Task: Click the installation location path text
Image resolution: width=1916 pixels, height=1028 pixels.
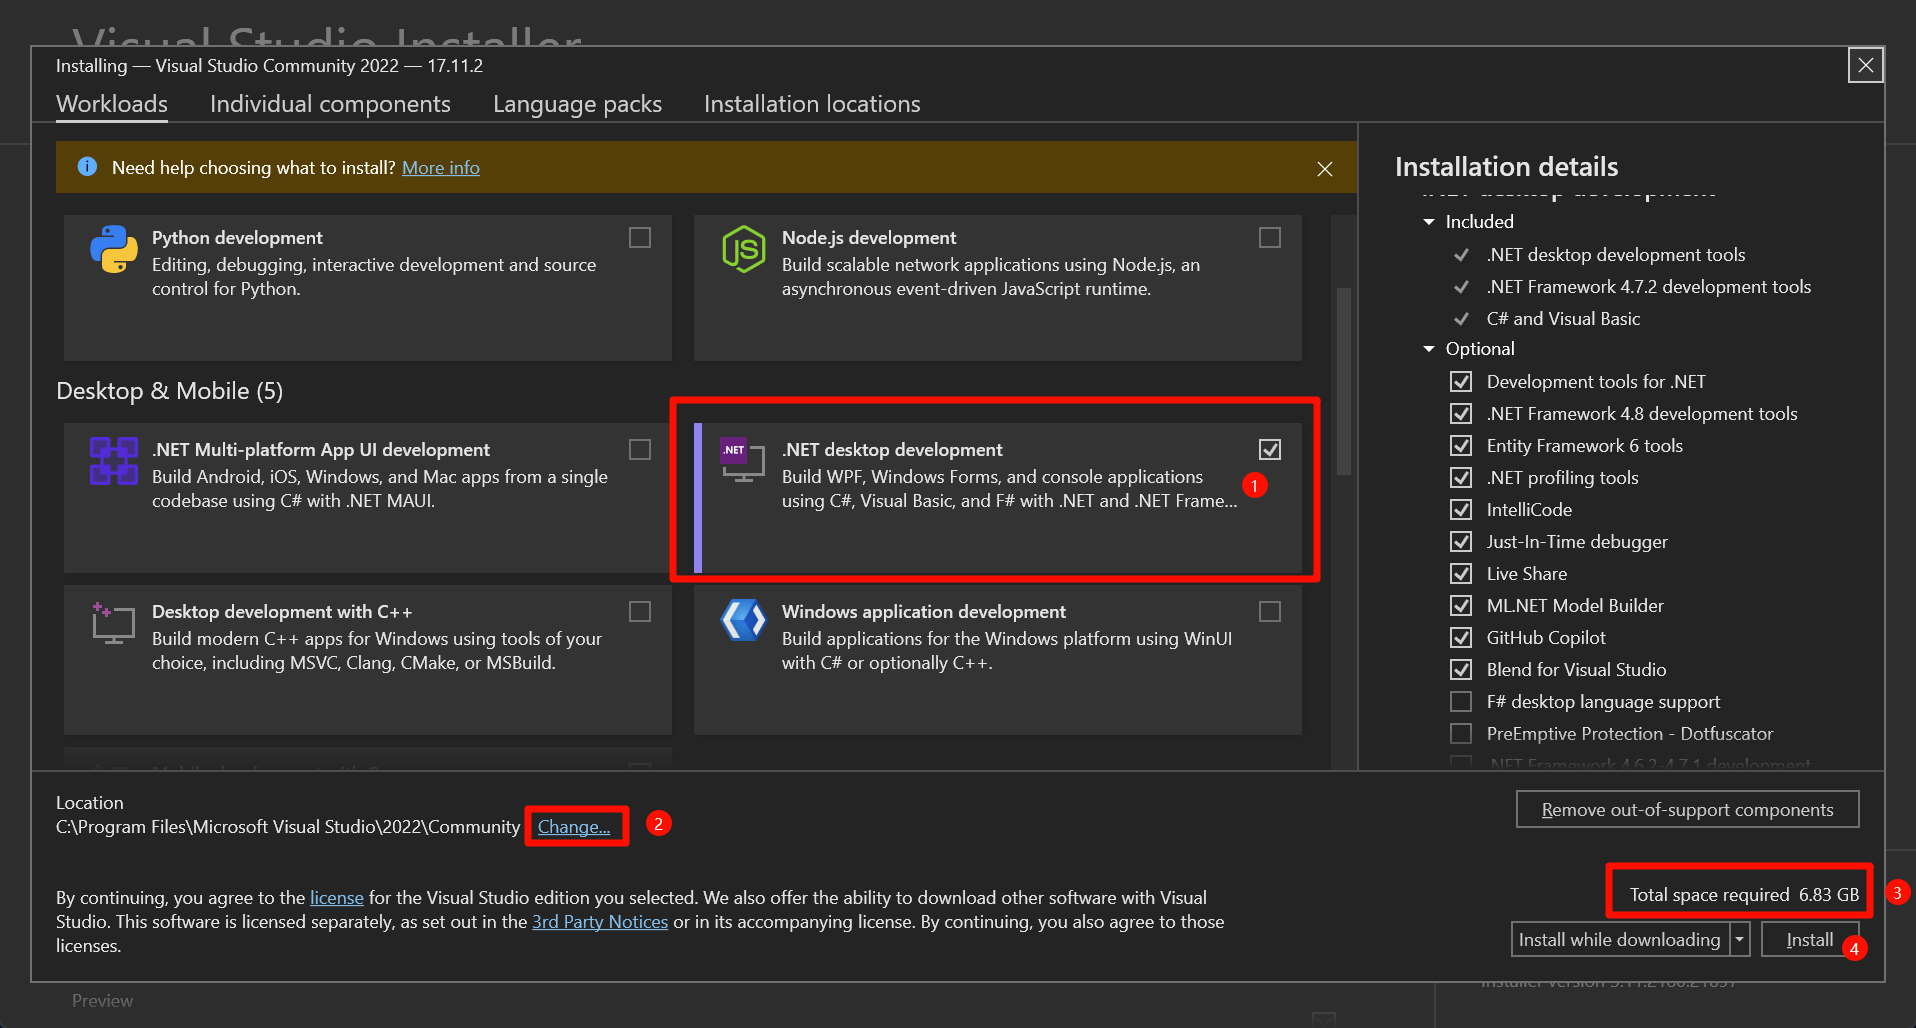Action: tap(288, 827)
